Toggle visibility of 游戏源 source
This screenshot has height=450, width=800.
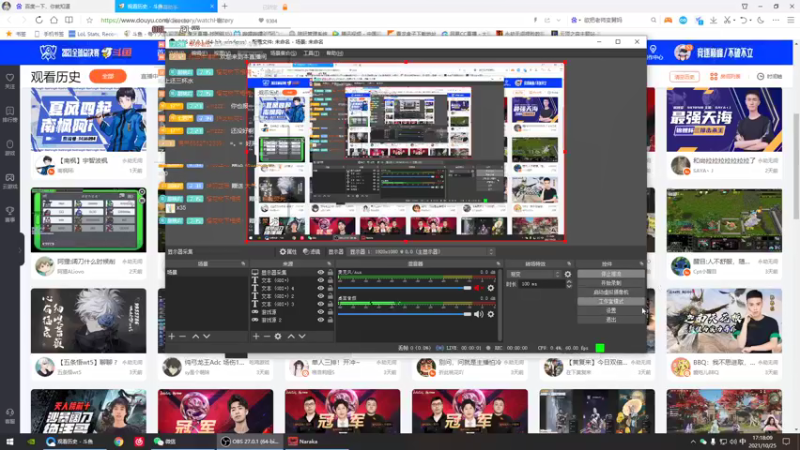pyautogui.click(x=320, y=312)
